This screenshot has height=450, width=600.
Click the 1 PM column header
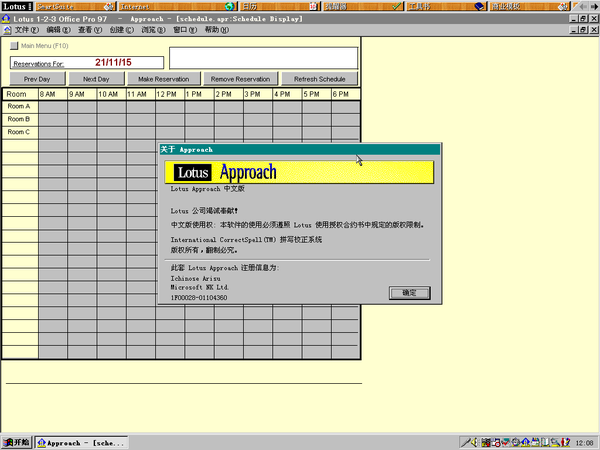click(199, 94)
